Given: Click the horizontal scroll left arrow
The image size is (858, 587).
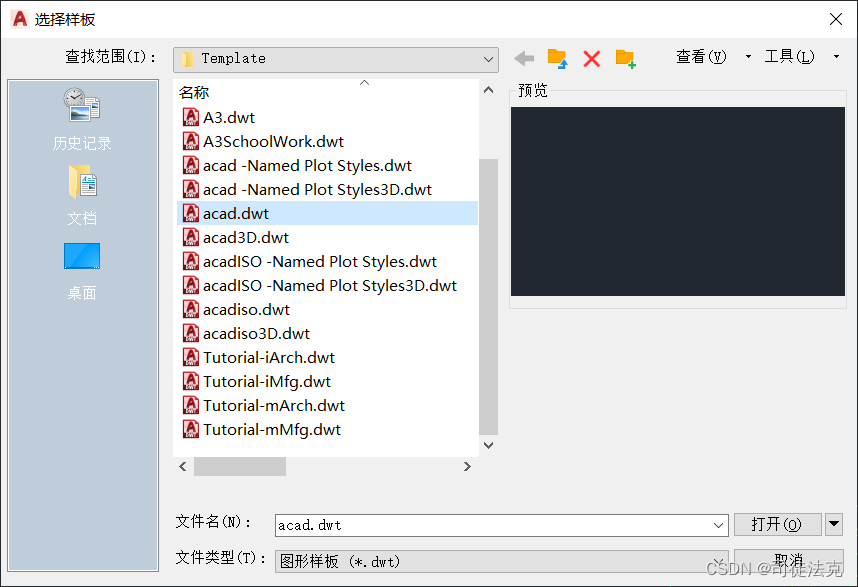Looking at the screenshot, I should pyautogui.click(x=183, y=467).
